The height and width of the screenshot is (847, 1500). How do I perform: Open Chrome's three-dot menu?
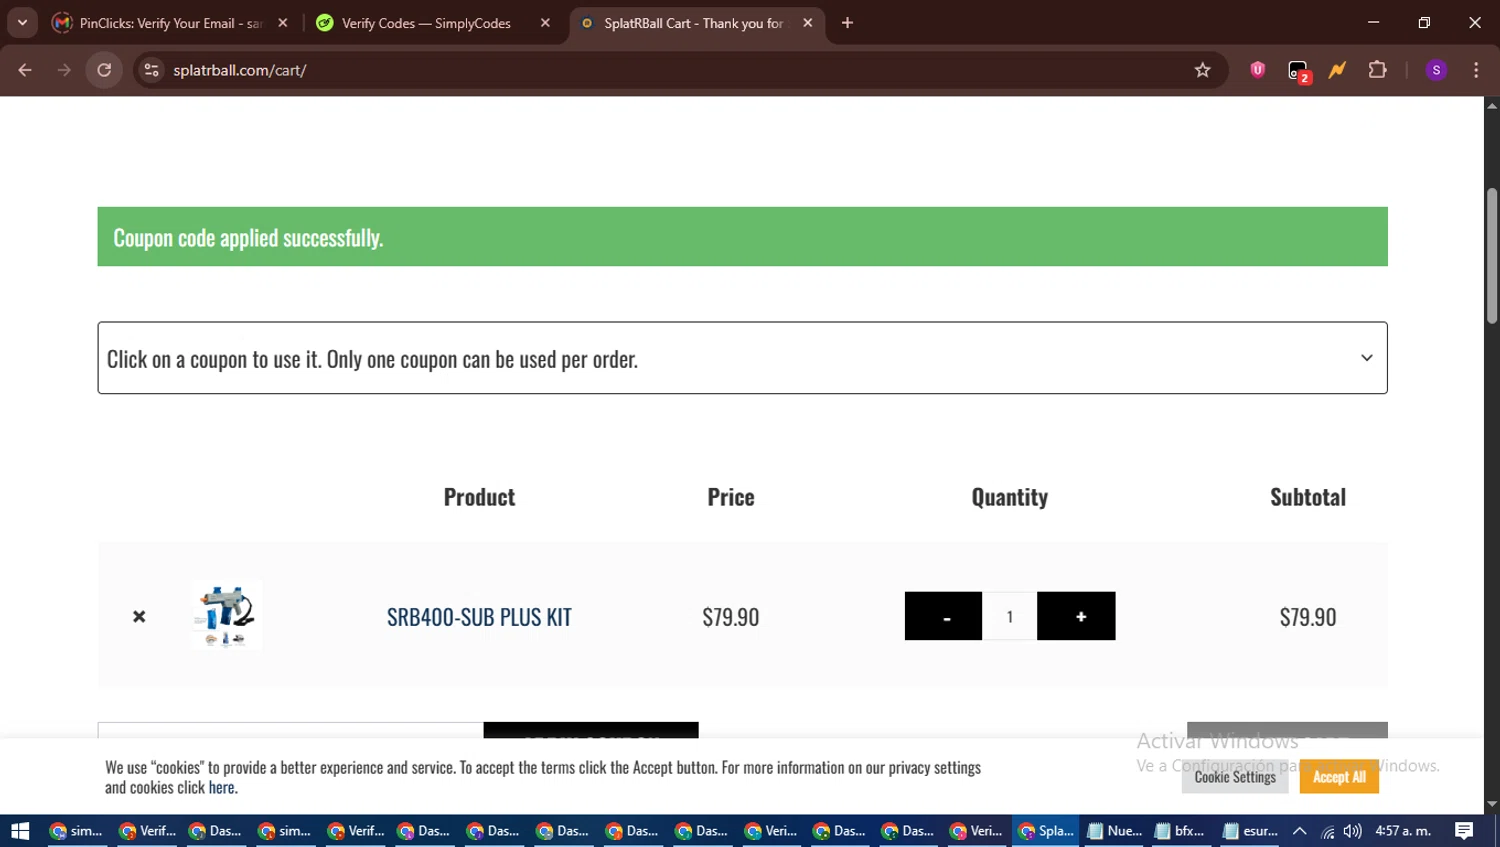tap(1476, 70)
